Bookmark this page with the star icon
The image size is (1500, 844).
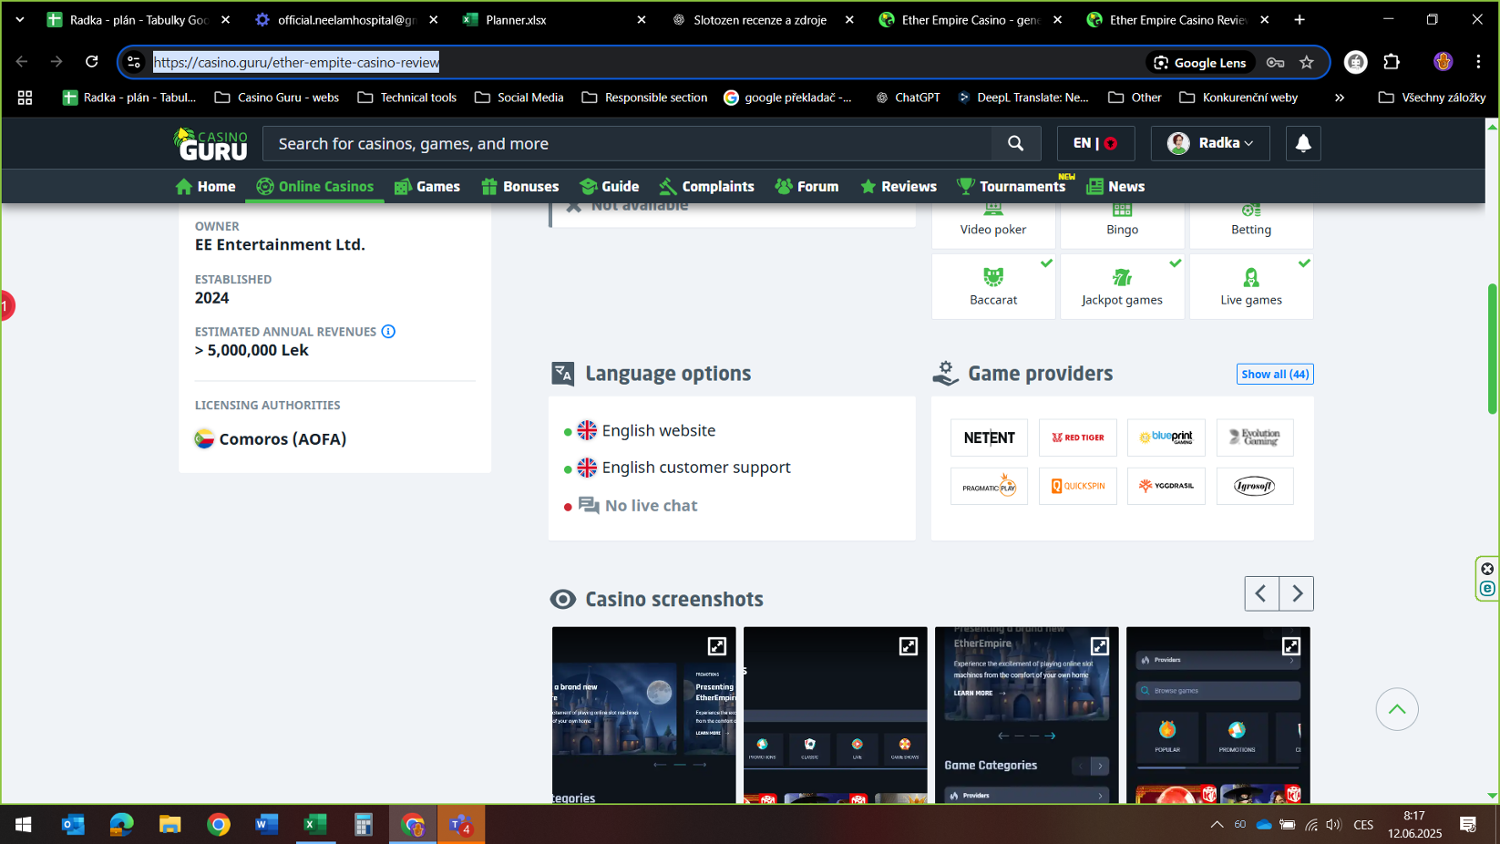(1306, 62)
